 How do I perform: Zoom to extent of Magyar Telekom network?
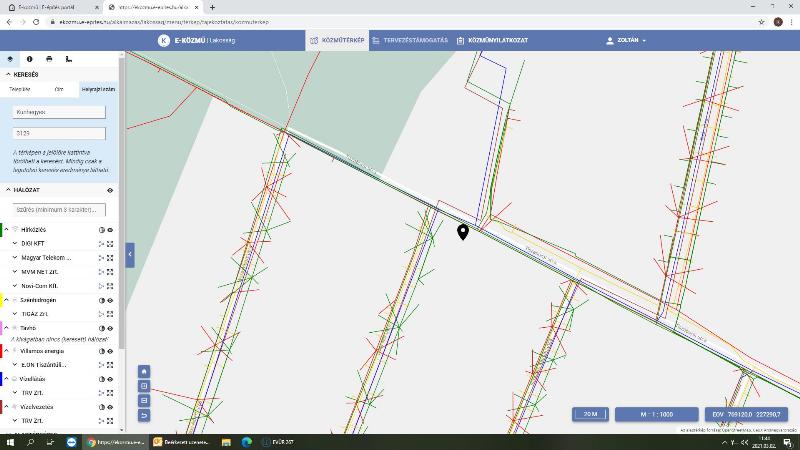(x=110, y=258)
